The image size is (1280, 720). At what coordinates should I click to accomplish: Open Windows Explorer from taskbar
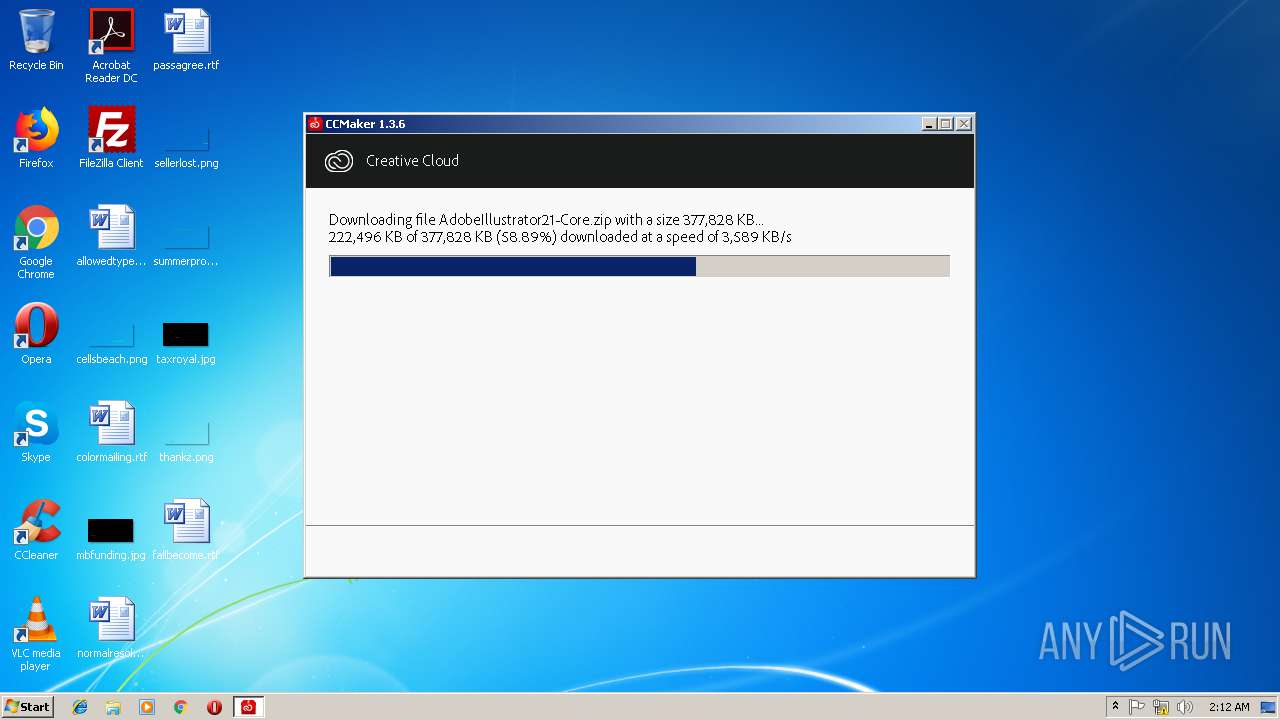pos(113,707)
